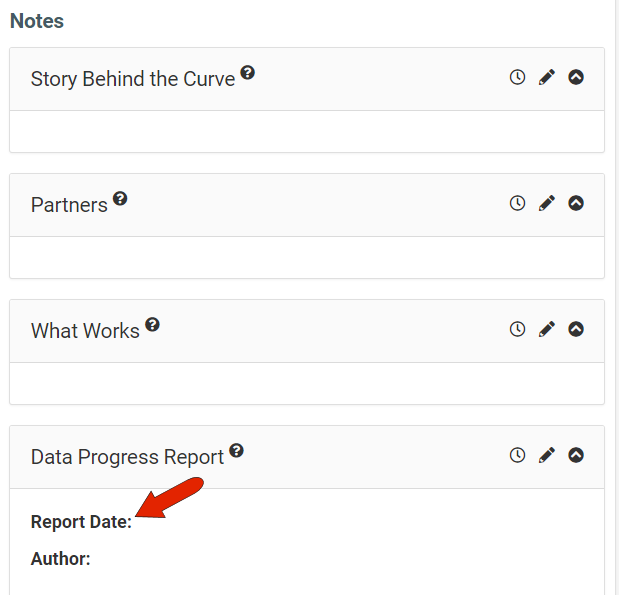The image size is (619, 595).
Task: Open help for Data Progress Report
Action: point(236,450)
